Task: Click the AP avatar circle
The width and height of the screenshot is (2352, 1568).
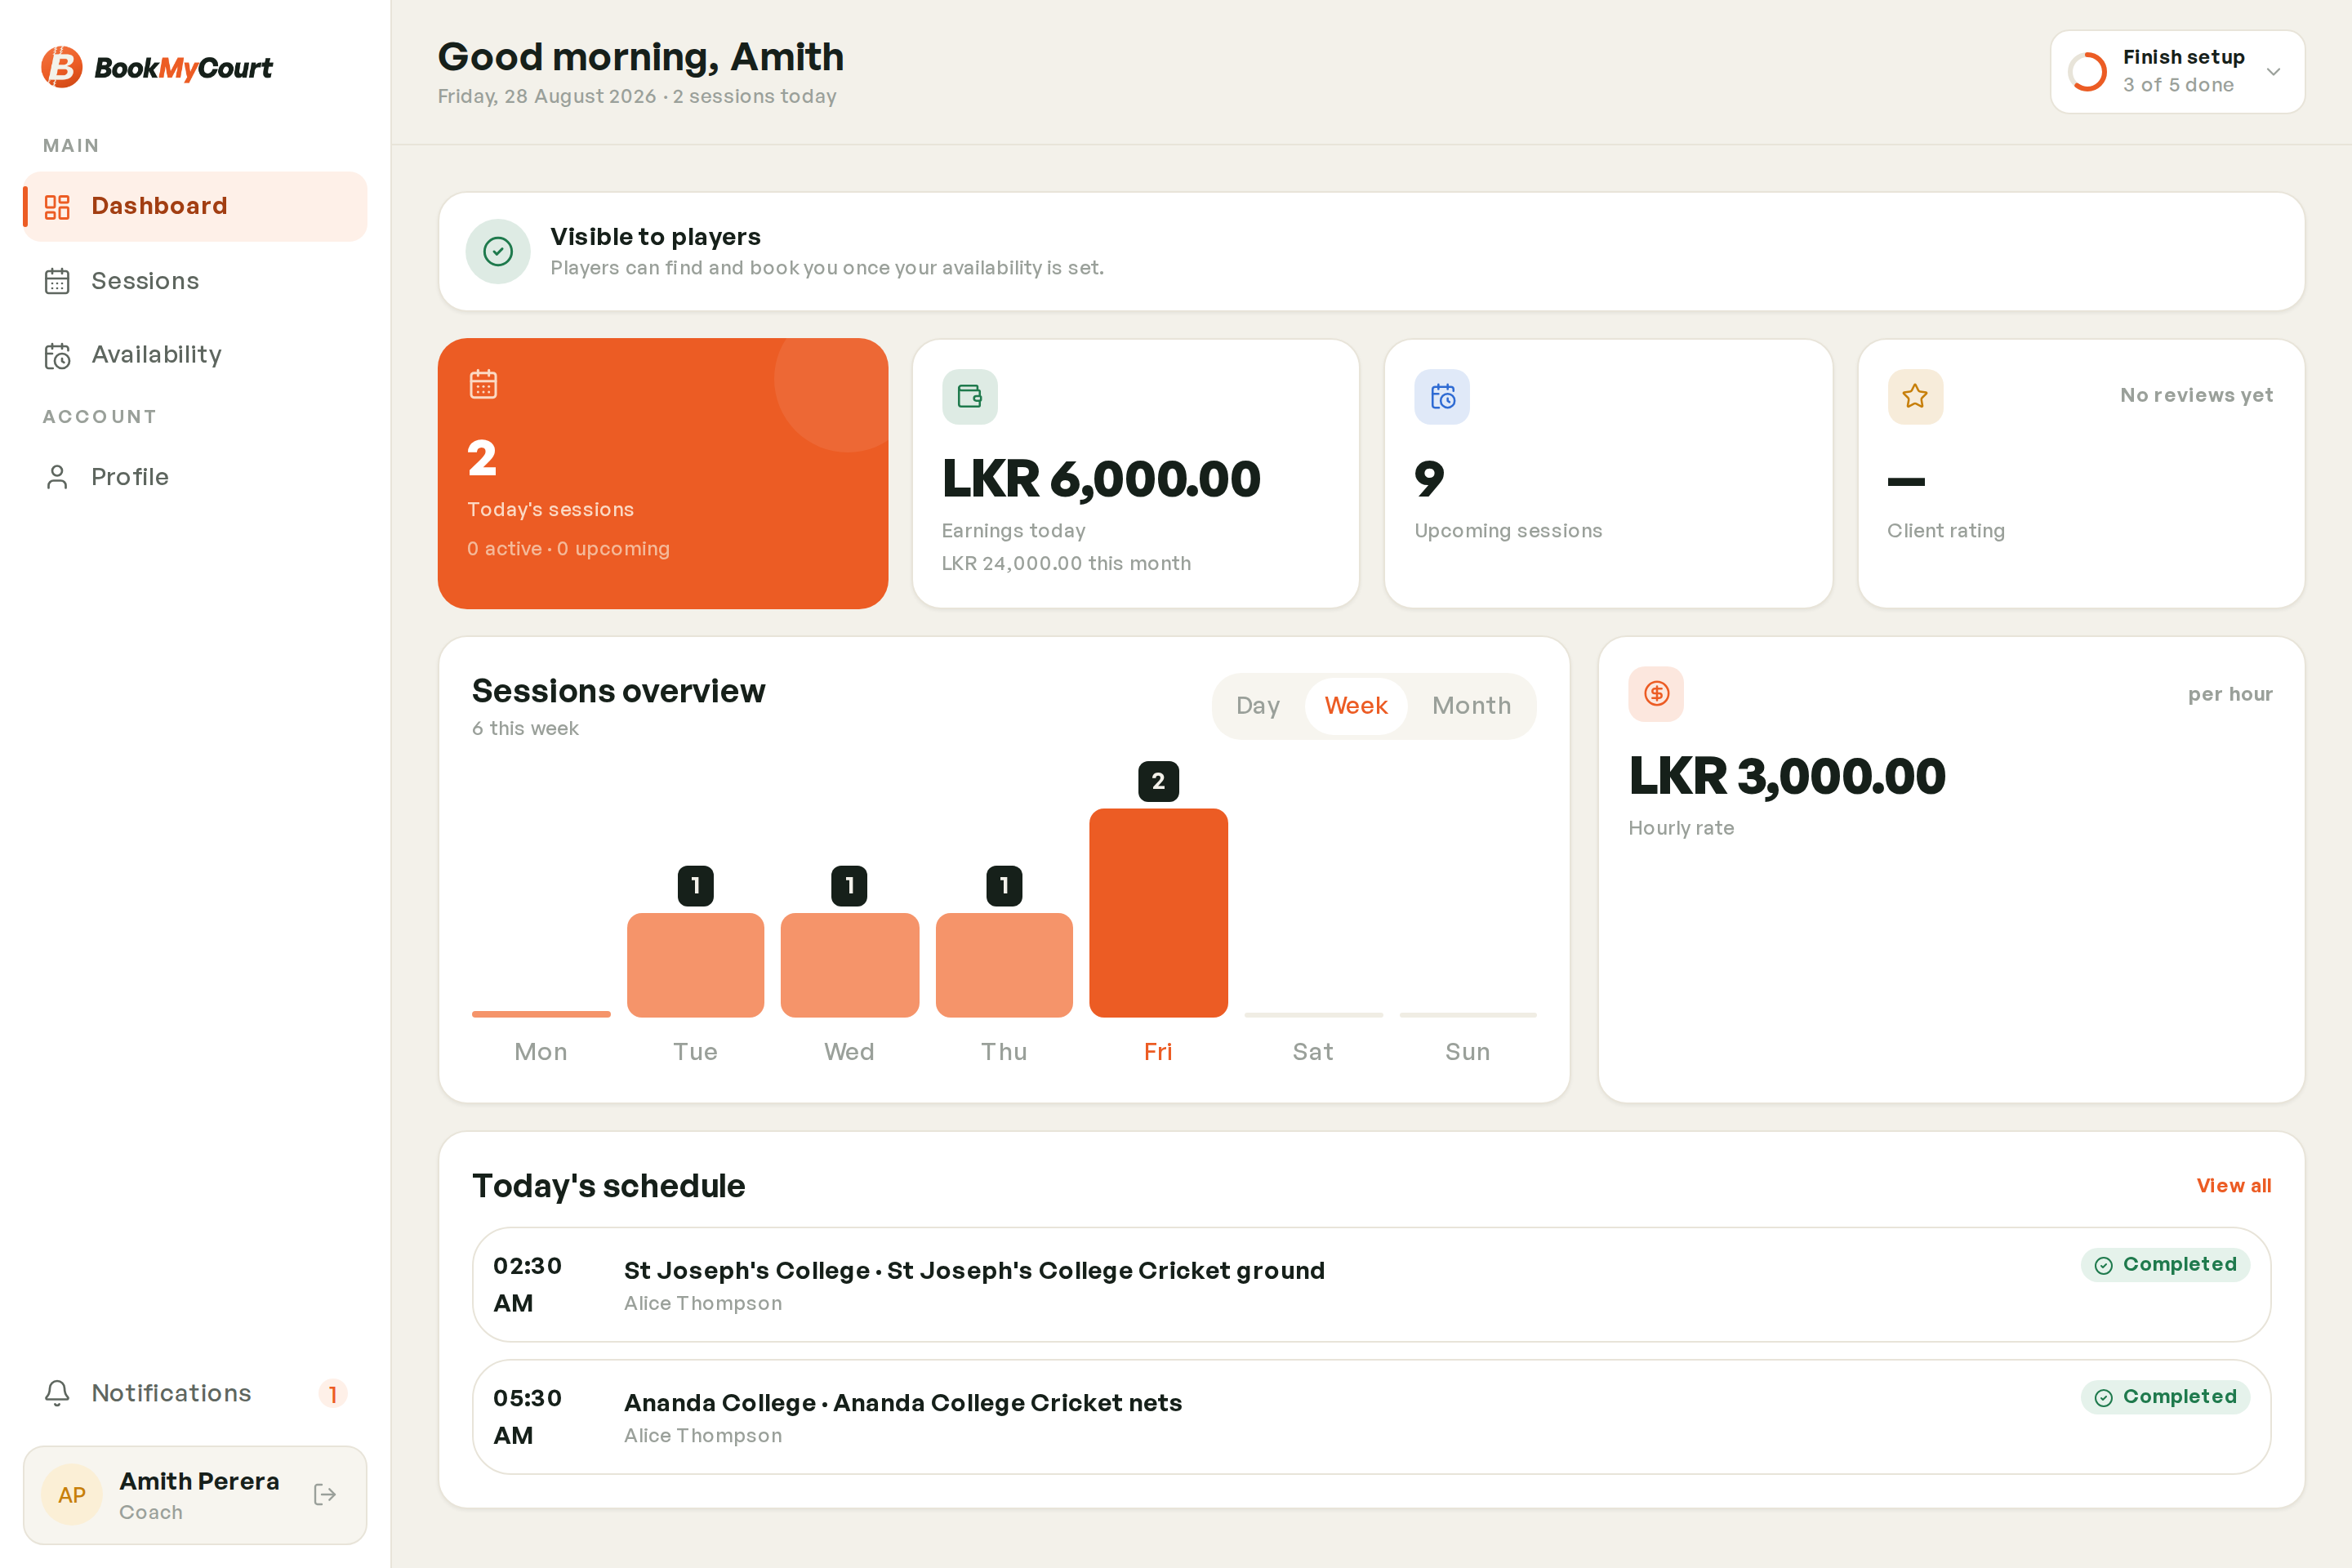Action: [x=72, y=1494]
